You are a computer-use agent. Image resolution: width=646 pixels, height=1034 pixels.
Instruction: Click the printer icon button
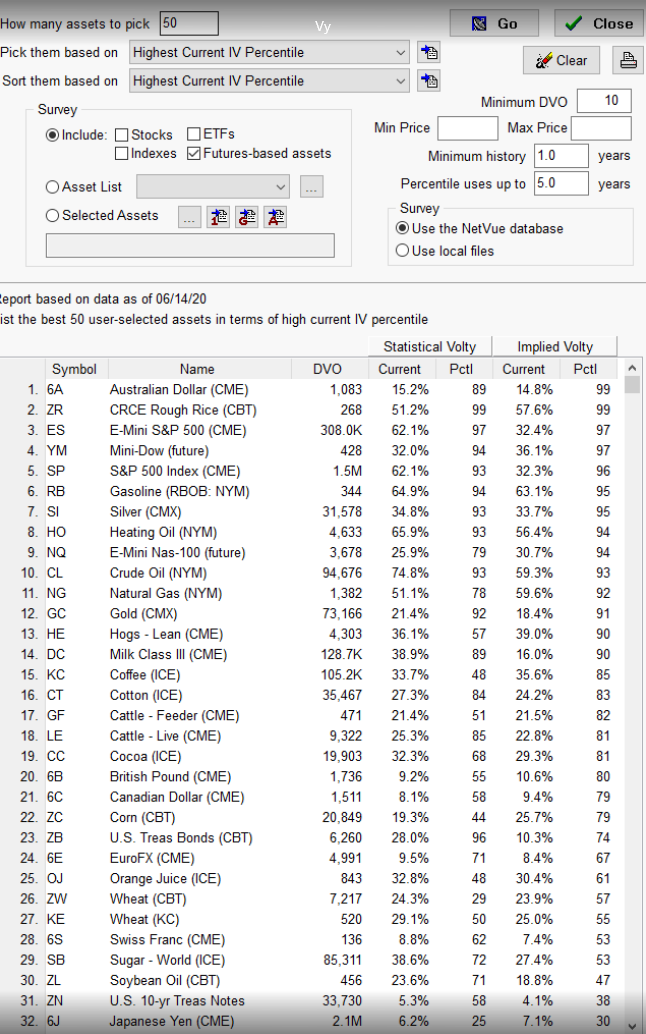click(628, 60)
